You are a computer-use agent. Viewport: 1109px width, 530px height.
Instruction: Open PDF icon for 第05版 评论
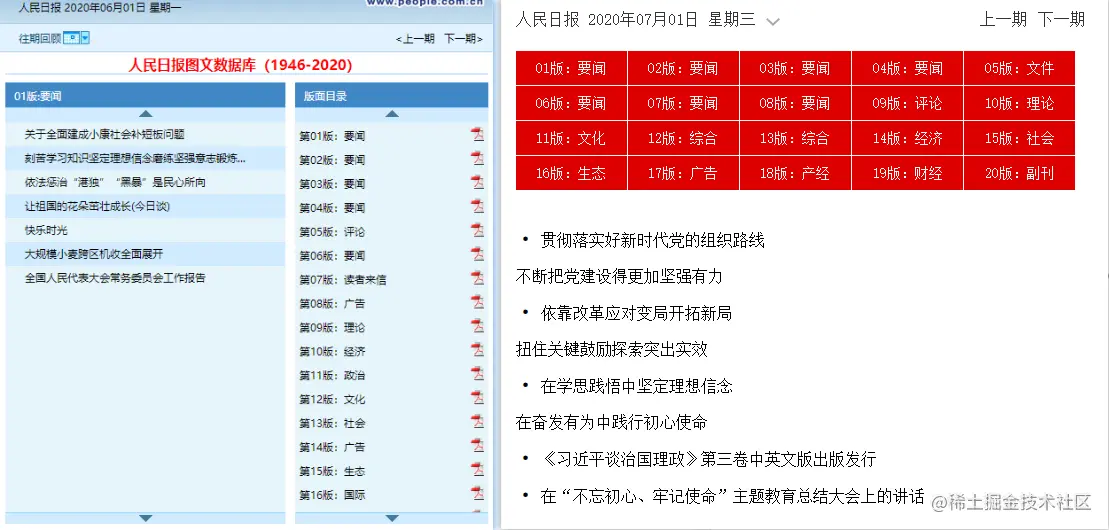pyautogui.click(x=478, y=231)
